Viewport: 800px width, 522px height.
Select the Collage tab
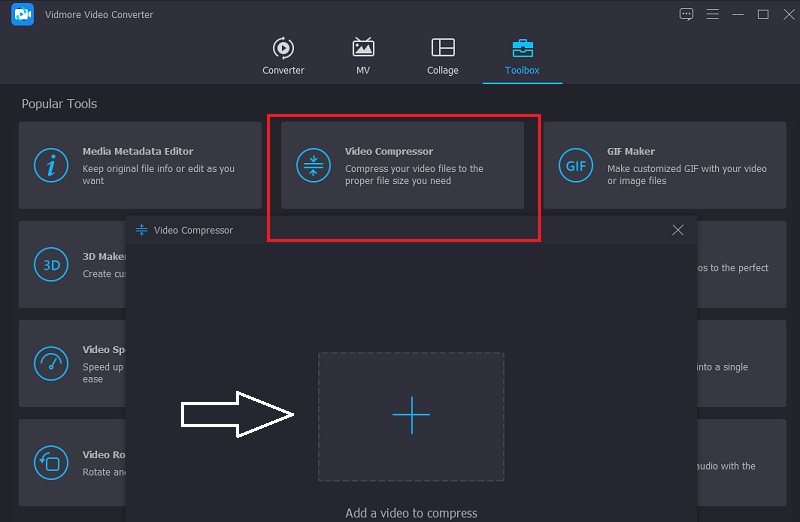pos(442,56)
